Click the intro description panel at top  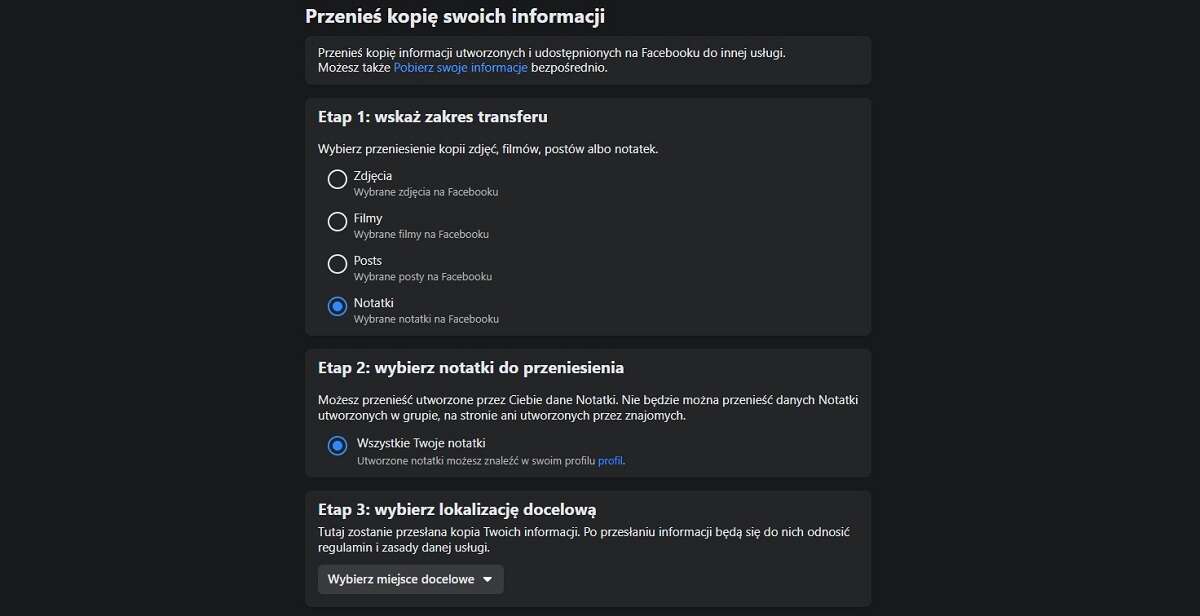pos(586,60)
